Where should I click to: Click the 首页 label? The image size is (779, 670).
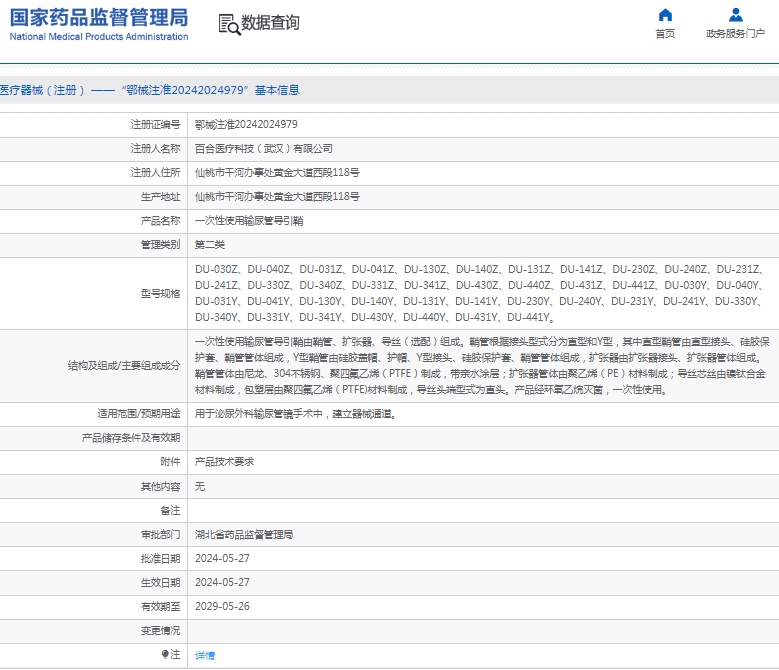[665, 34]
